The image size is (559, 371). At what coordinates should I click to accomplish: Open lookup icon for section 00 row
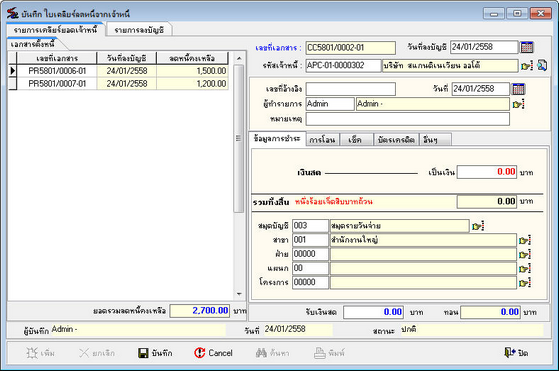pyautogui.click(x=525, y=268)
